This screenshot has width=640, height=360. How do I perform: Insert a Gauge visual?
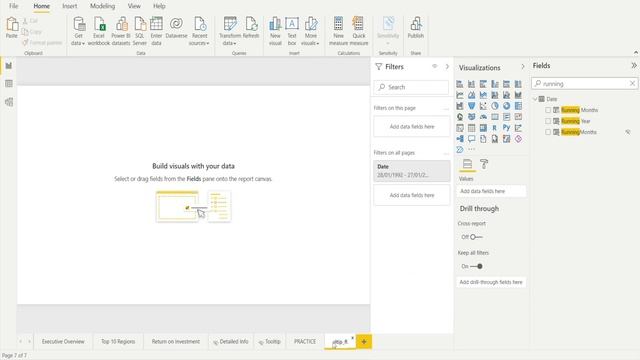click(x=483, y=117)
